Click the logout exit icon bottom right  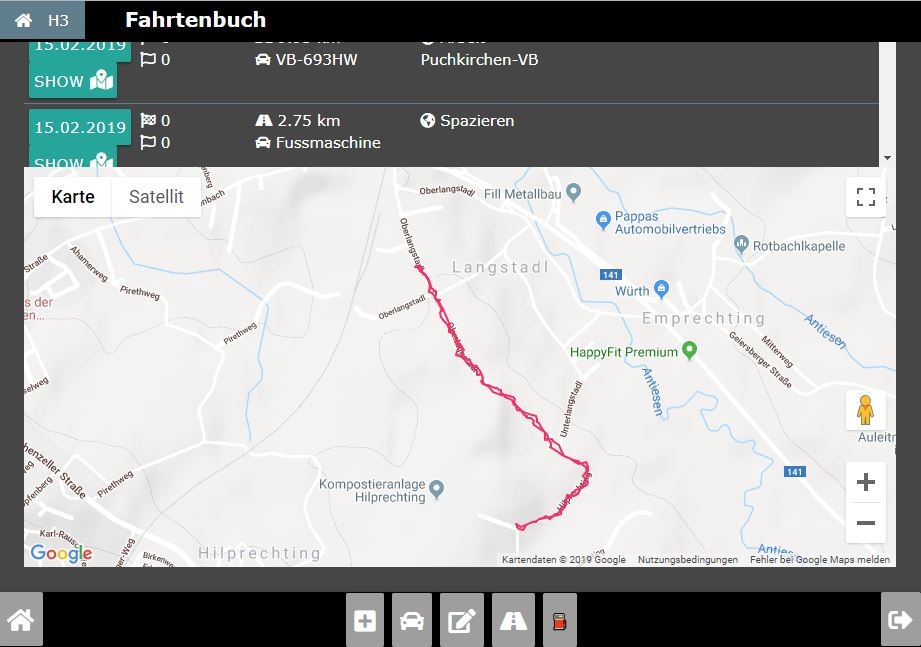tap(900, 619)
